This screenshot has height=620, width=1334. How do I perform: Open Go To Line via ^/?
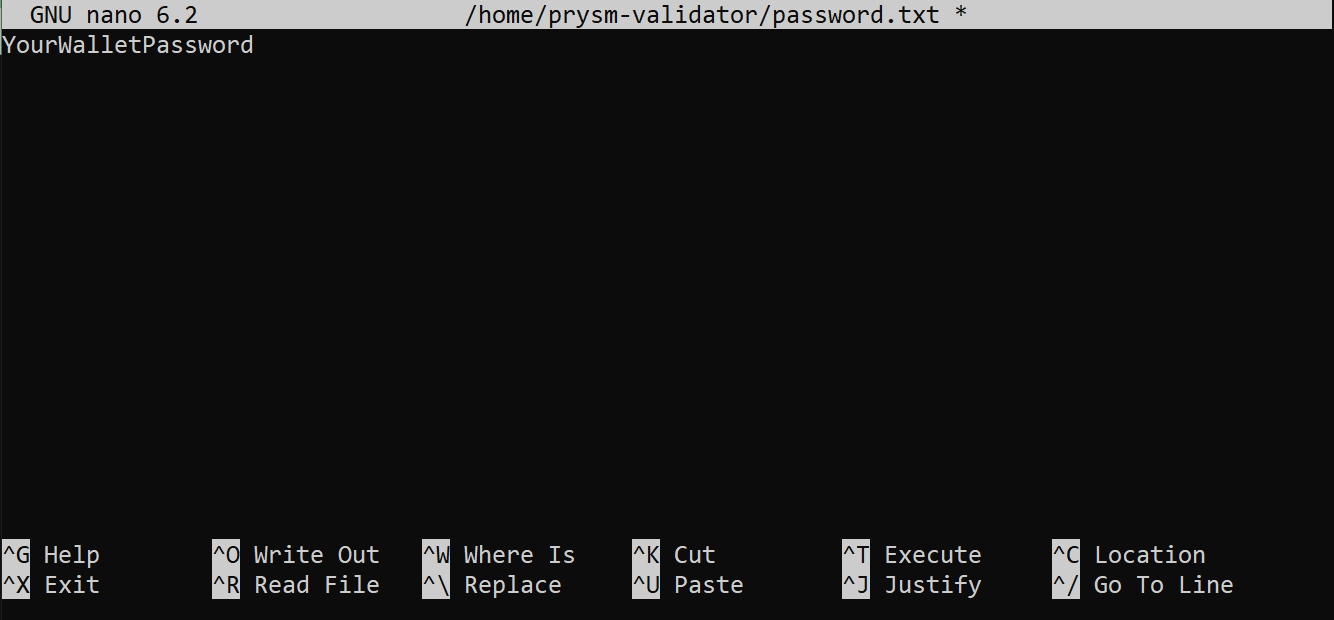pos(1136,585)
